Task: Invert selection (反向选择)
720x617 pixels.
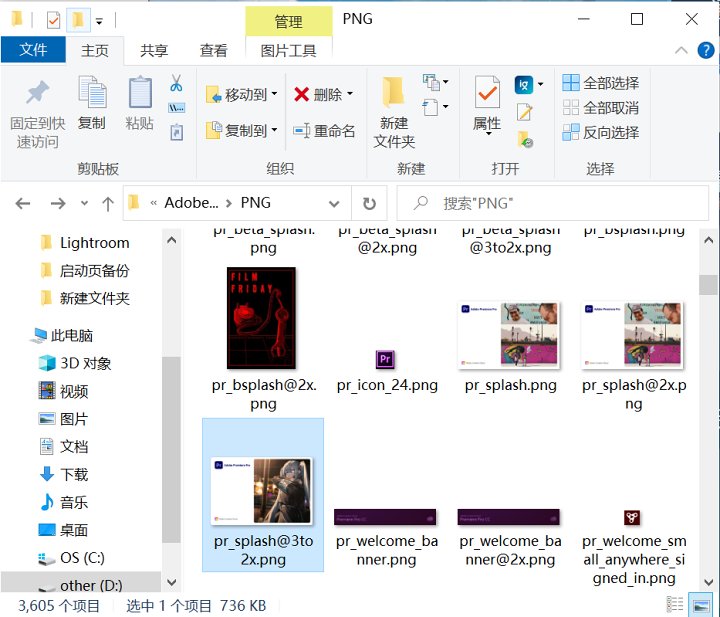Action: pyautogui.click(x=601, y=133)
